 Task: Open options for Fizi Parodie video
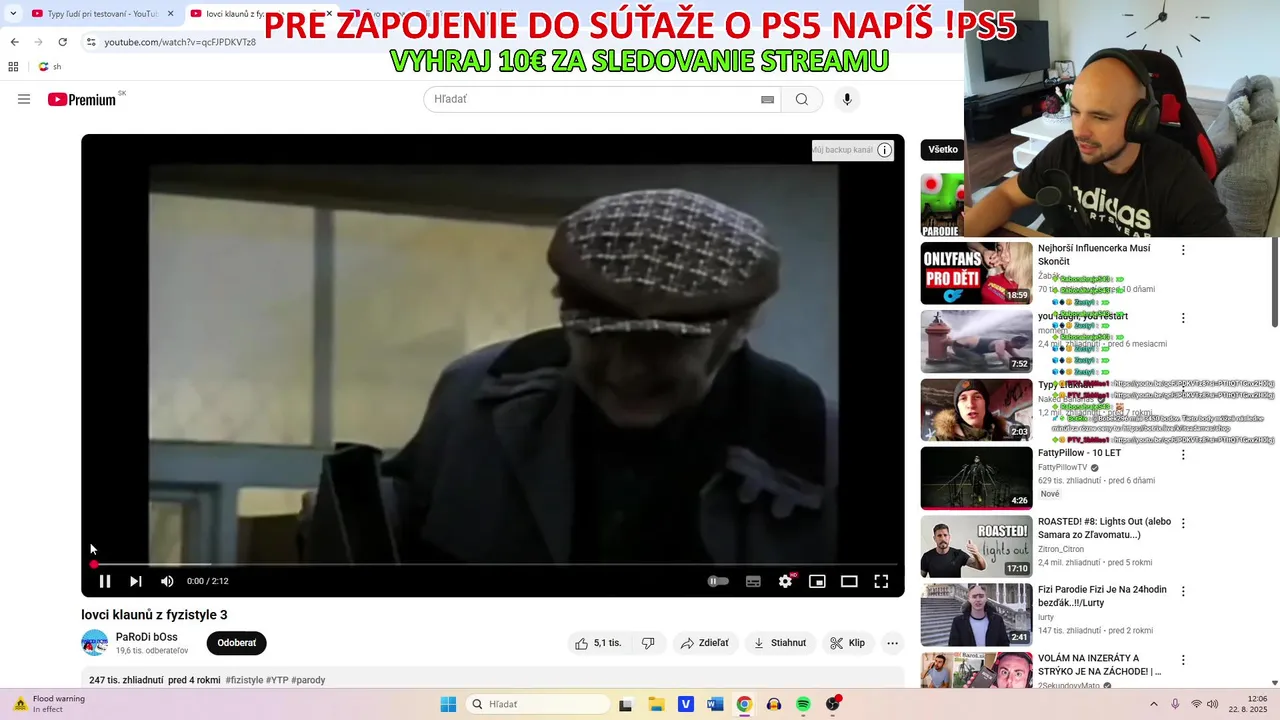pos(1183,591)
